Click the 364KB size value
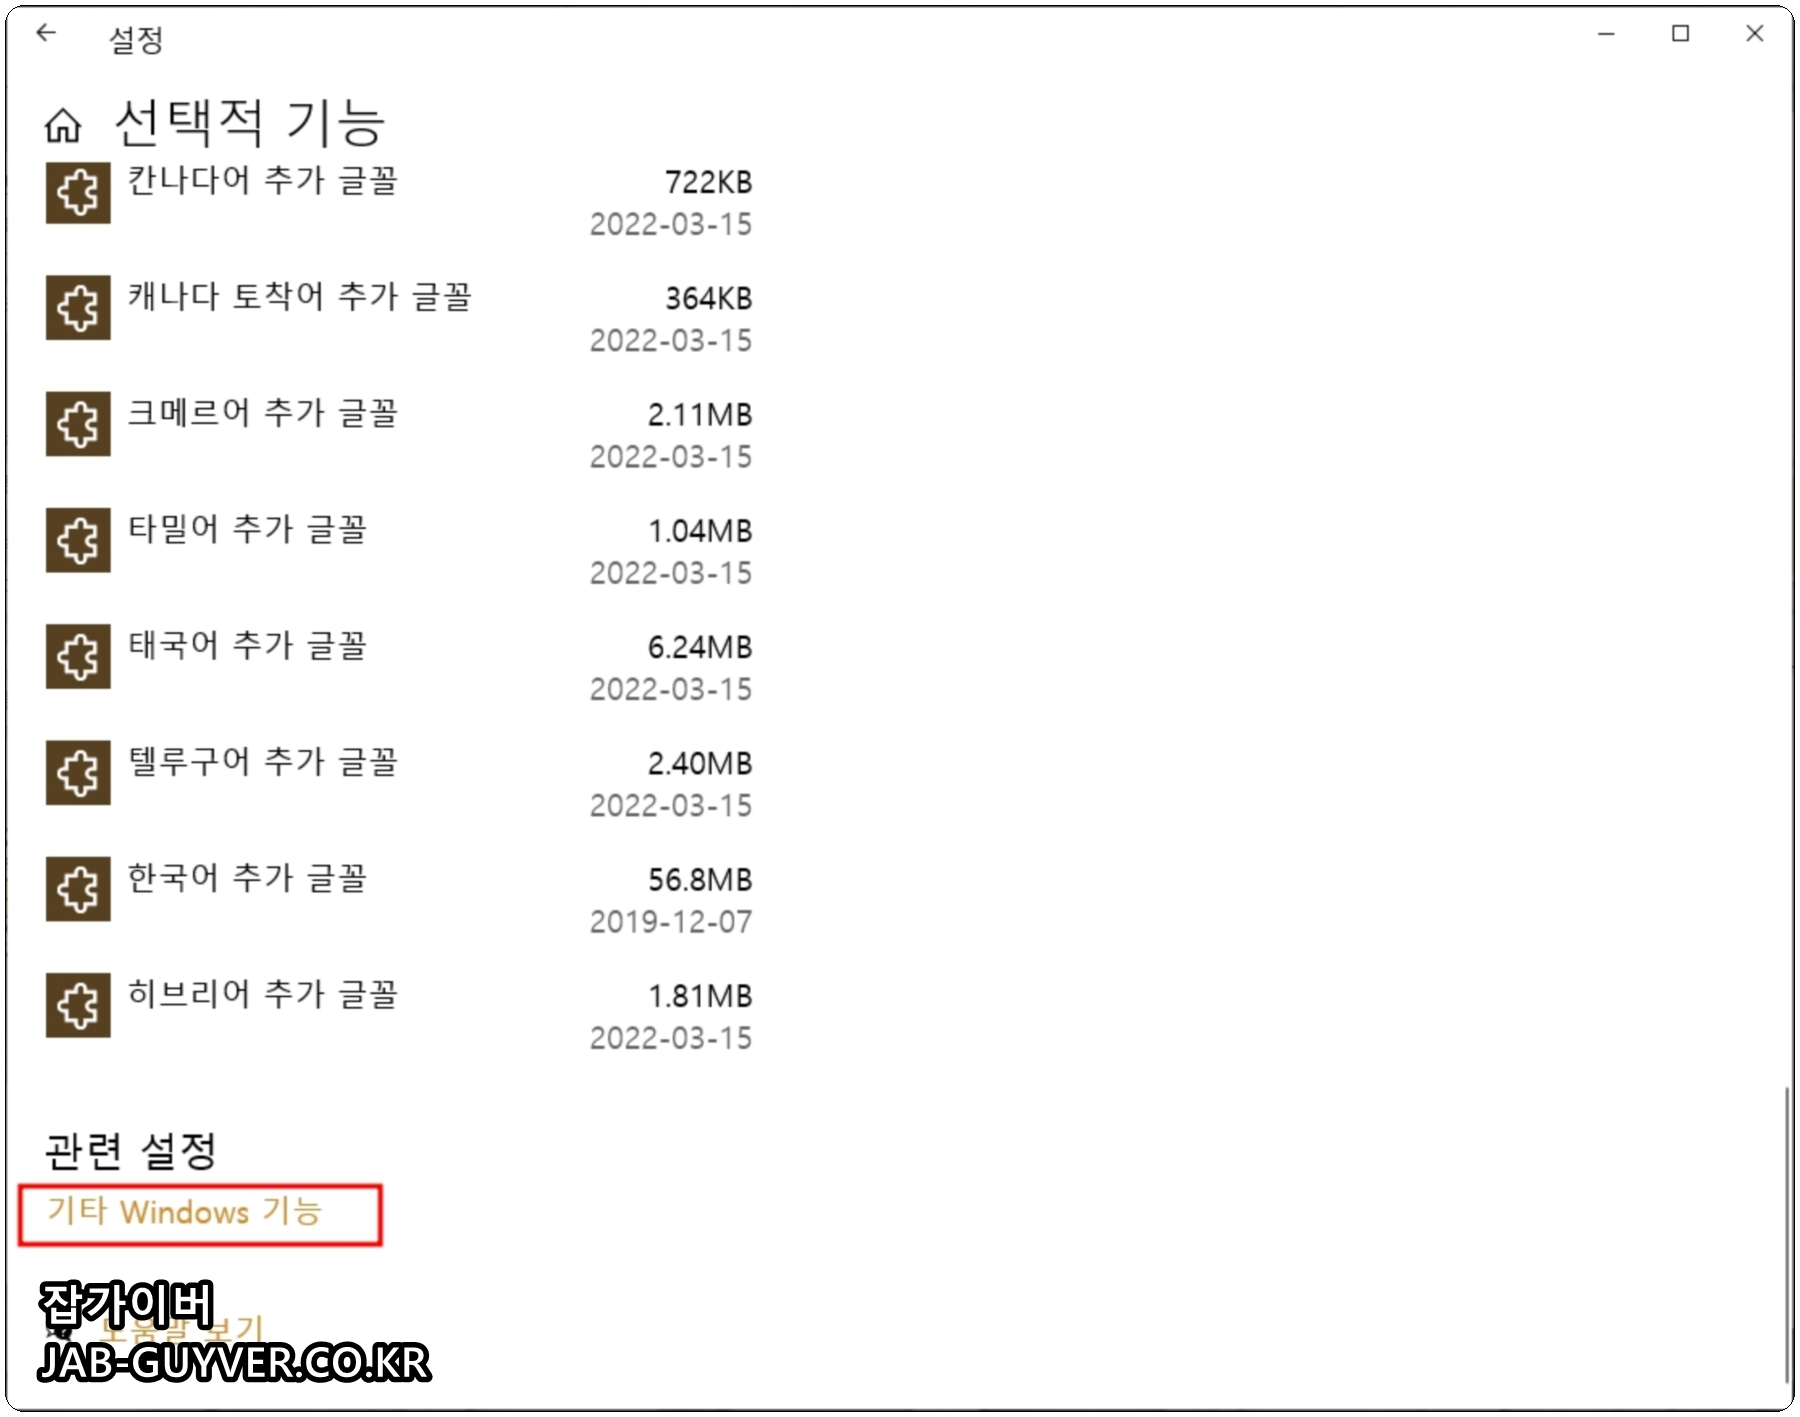 tap(708, 298)
